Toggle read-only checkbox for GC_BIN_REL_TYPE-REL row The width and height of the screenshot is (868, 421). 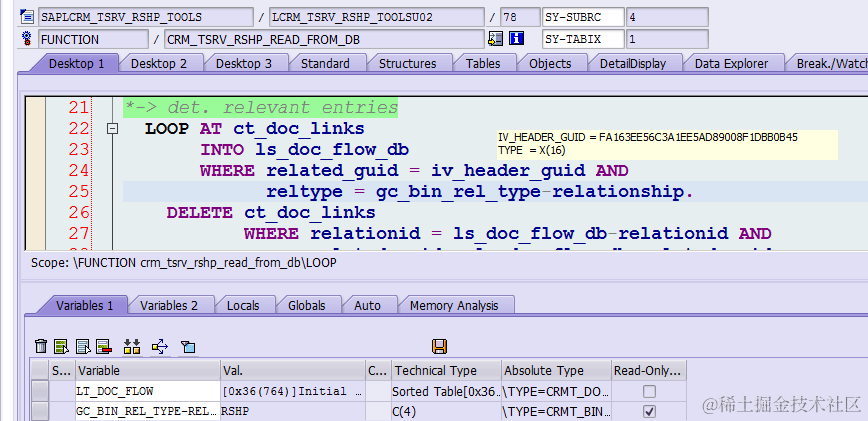click(x=649, y=412)
